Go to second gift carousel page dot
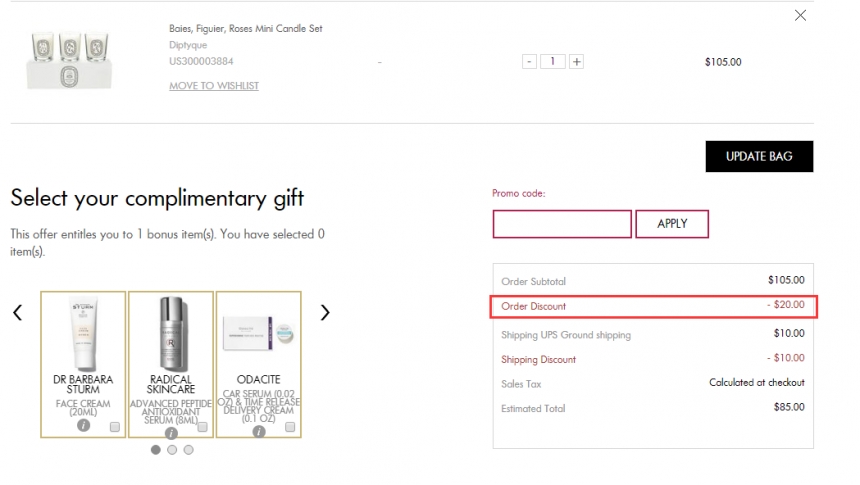The image size is (860, 485). [x=172, y=450]
